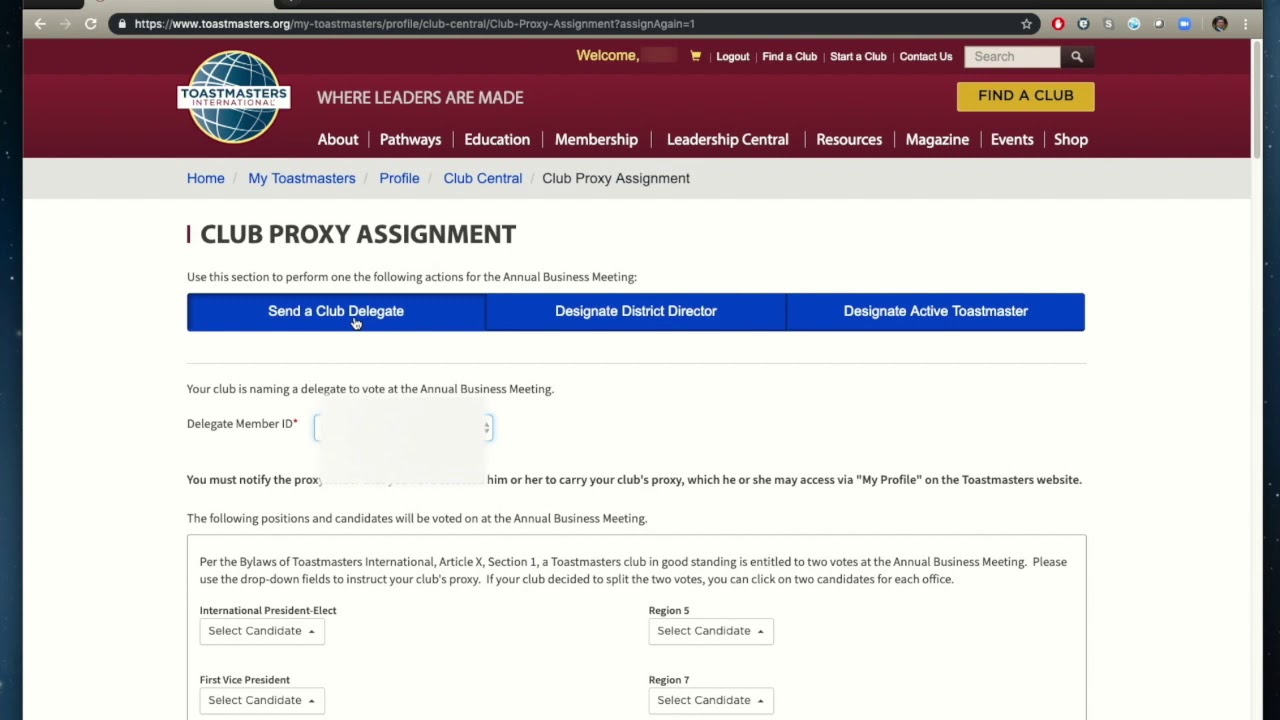The image size is (1280, 720).
Task: Open International President-Elect Select Candidate dropdown
Action: point(262,631)
